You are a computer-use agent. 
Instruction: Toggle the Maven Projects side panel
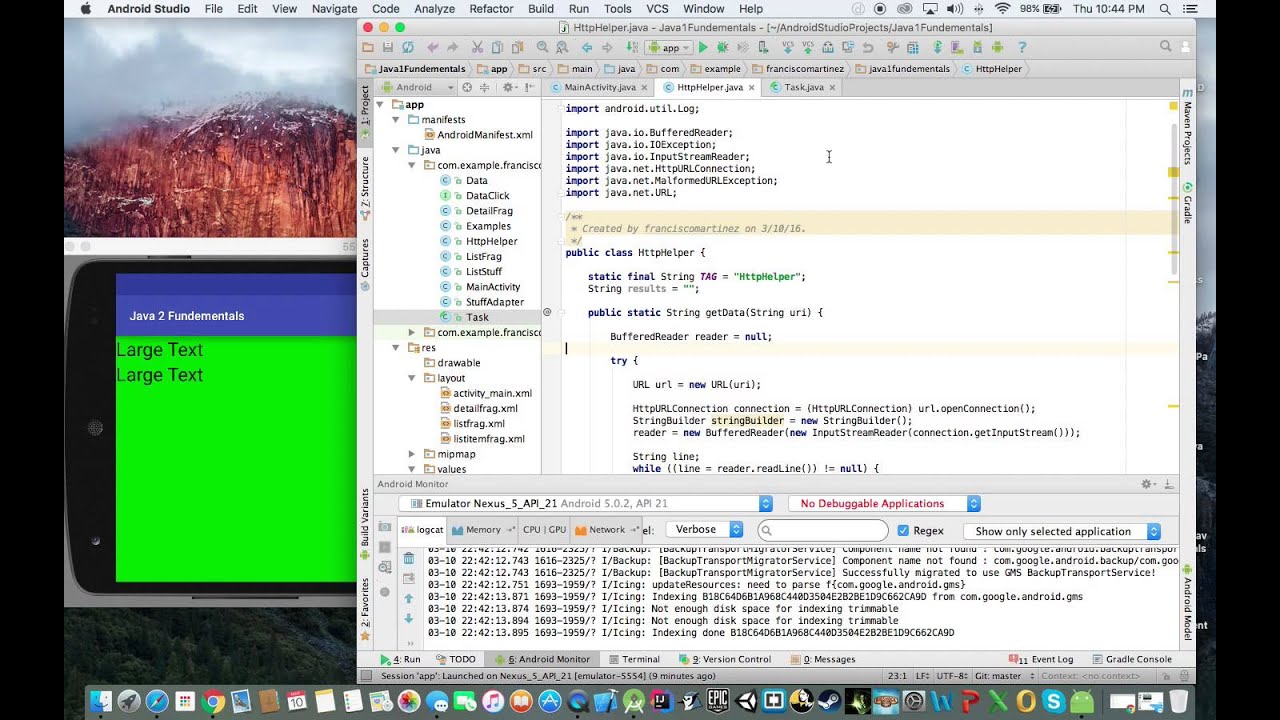tap(1188, 127)
